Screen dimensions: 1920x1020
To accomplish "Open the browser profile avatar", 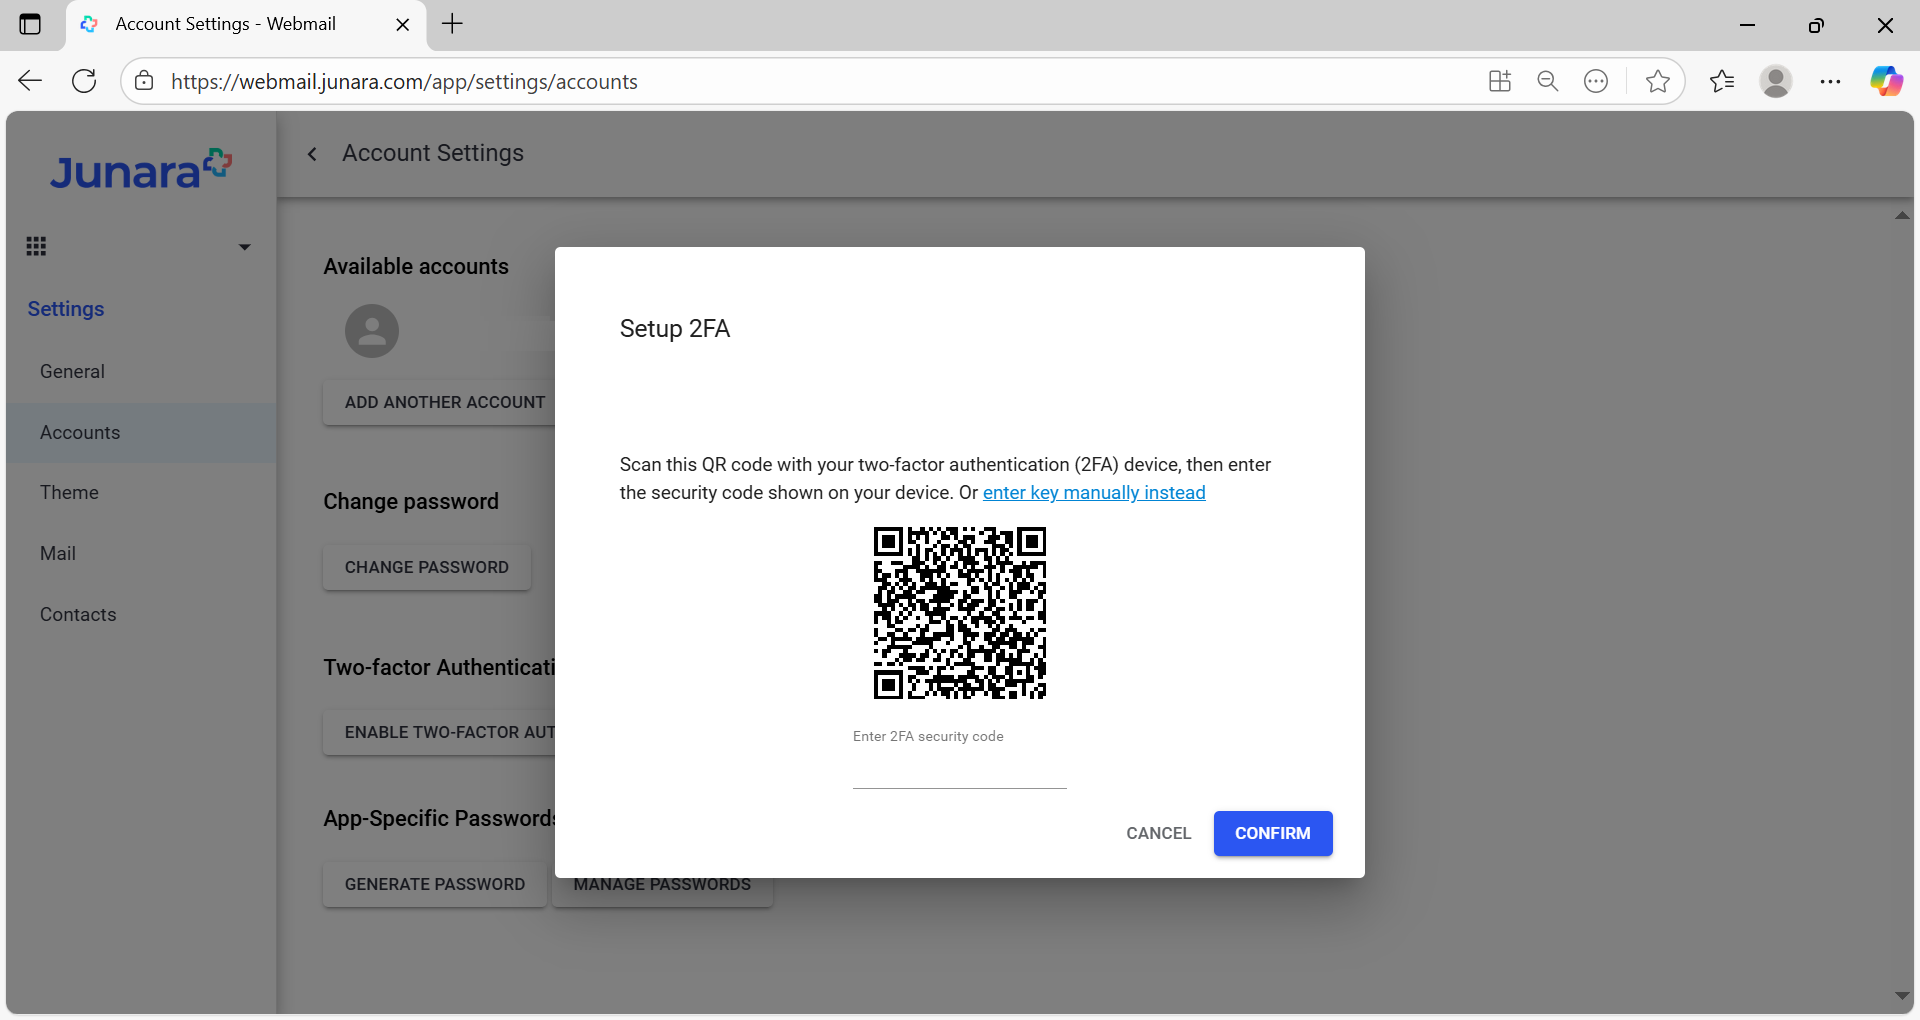I will coord(1776,81).
